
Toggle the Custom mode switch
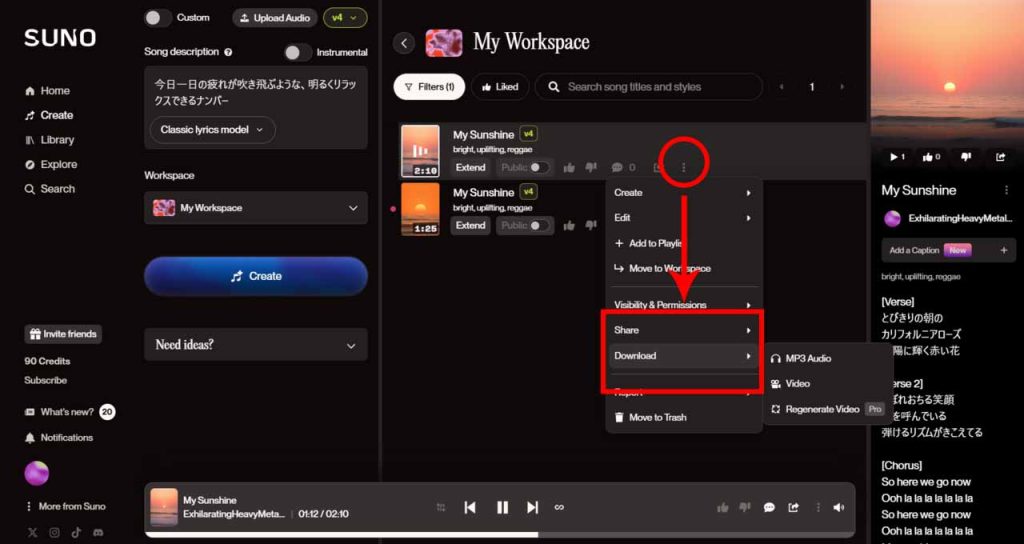(x=157, y=18)
